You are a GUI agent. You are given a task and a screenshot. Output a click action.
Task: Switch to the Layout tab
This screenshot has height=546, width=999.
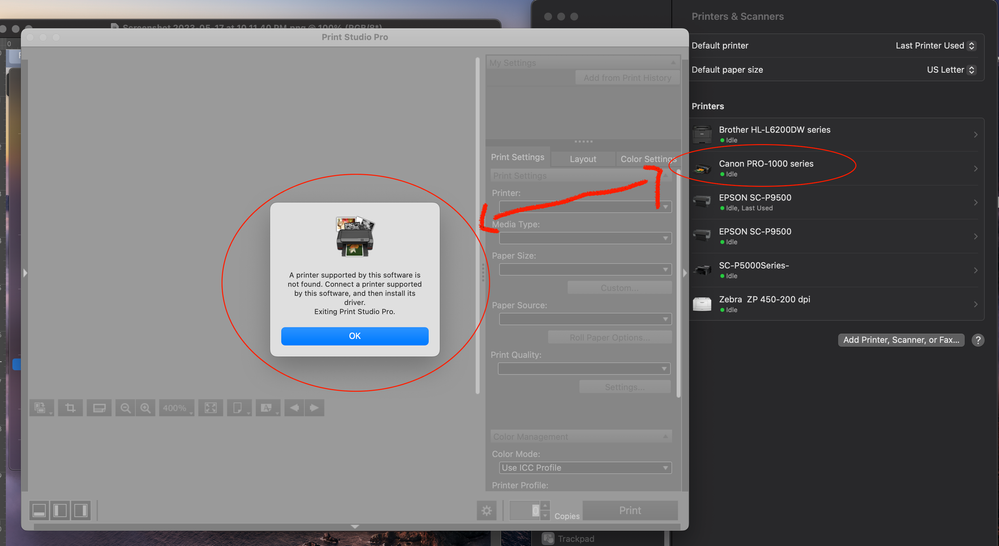pos(583,159)
